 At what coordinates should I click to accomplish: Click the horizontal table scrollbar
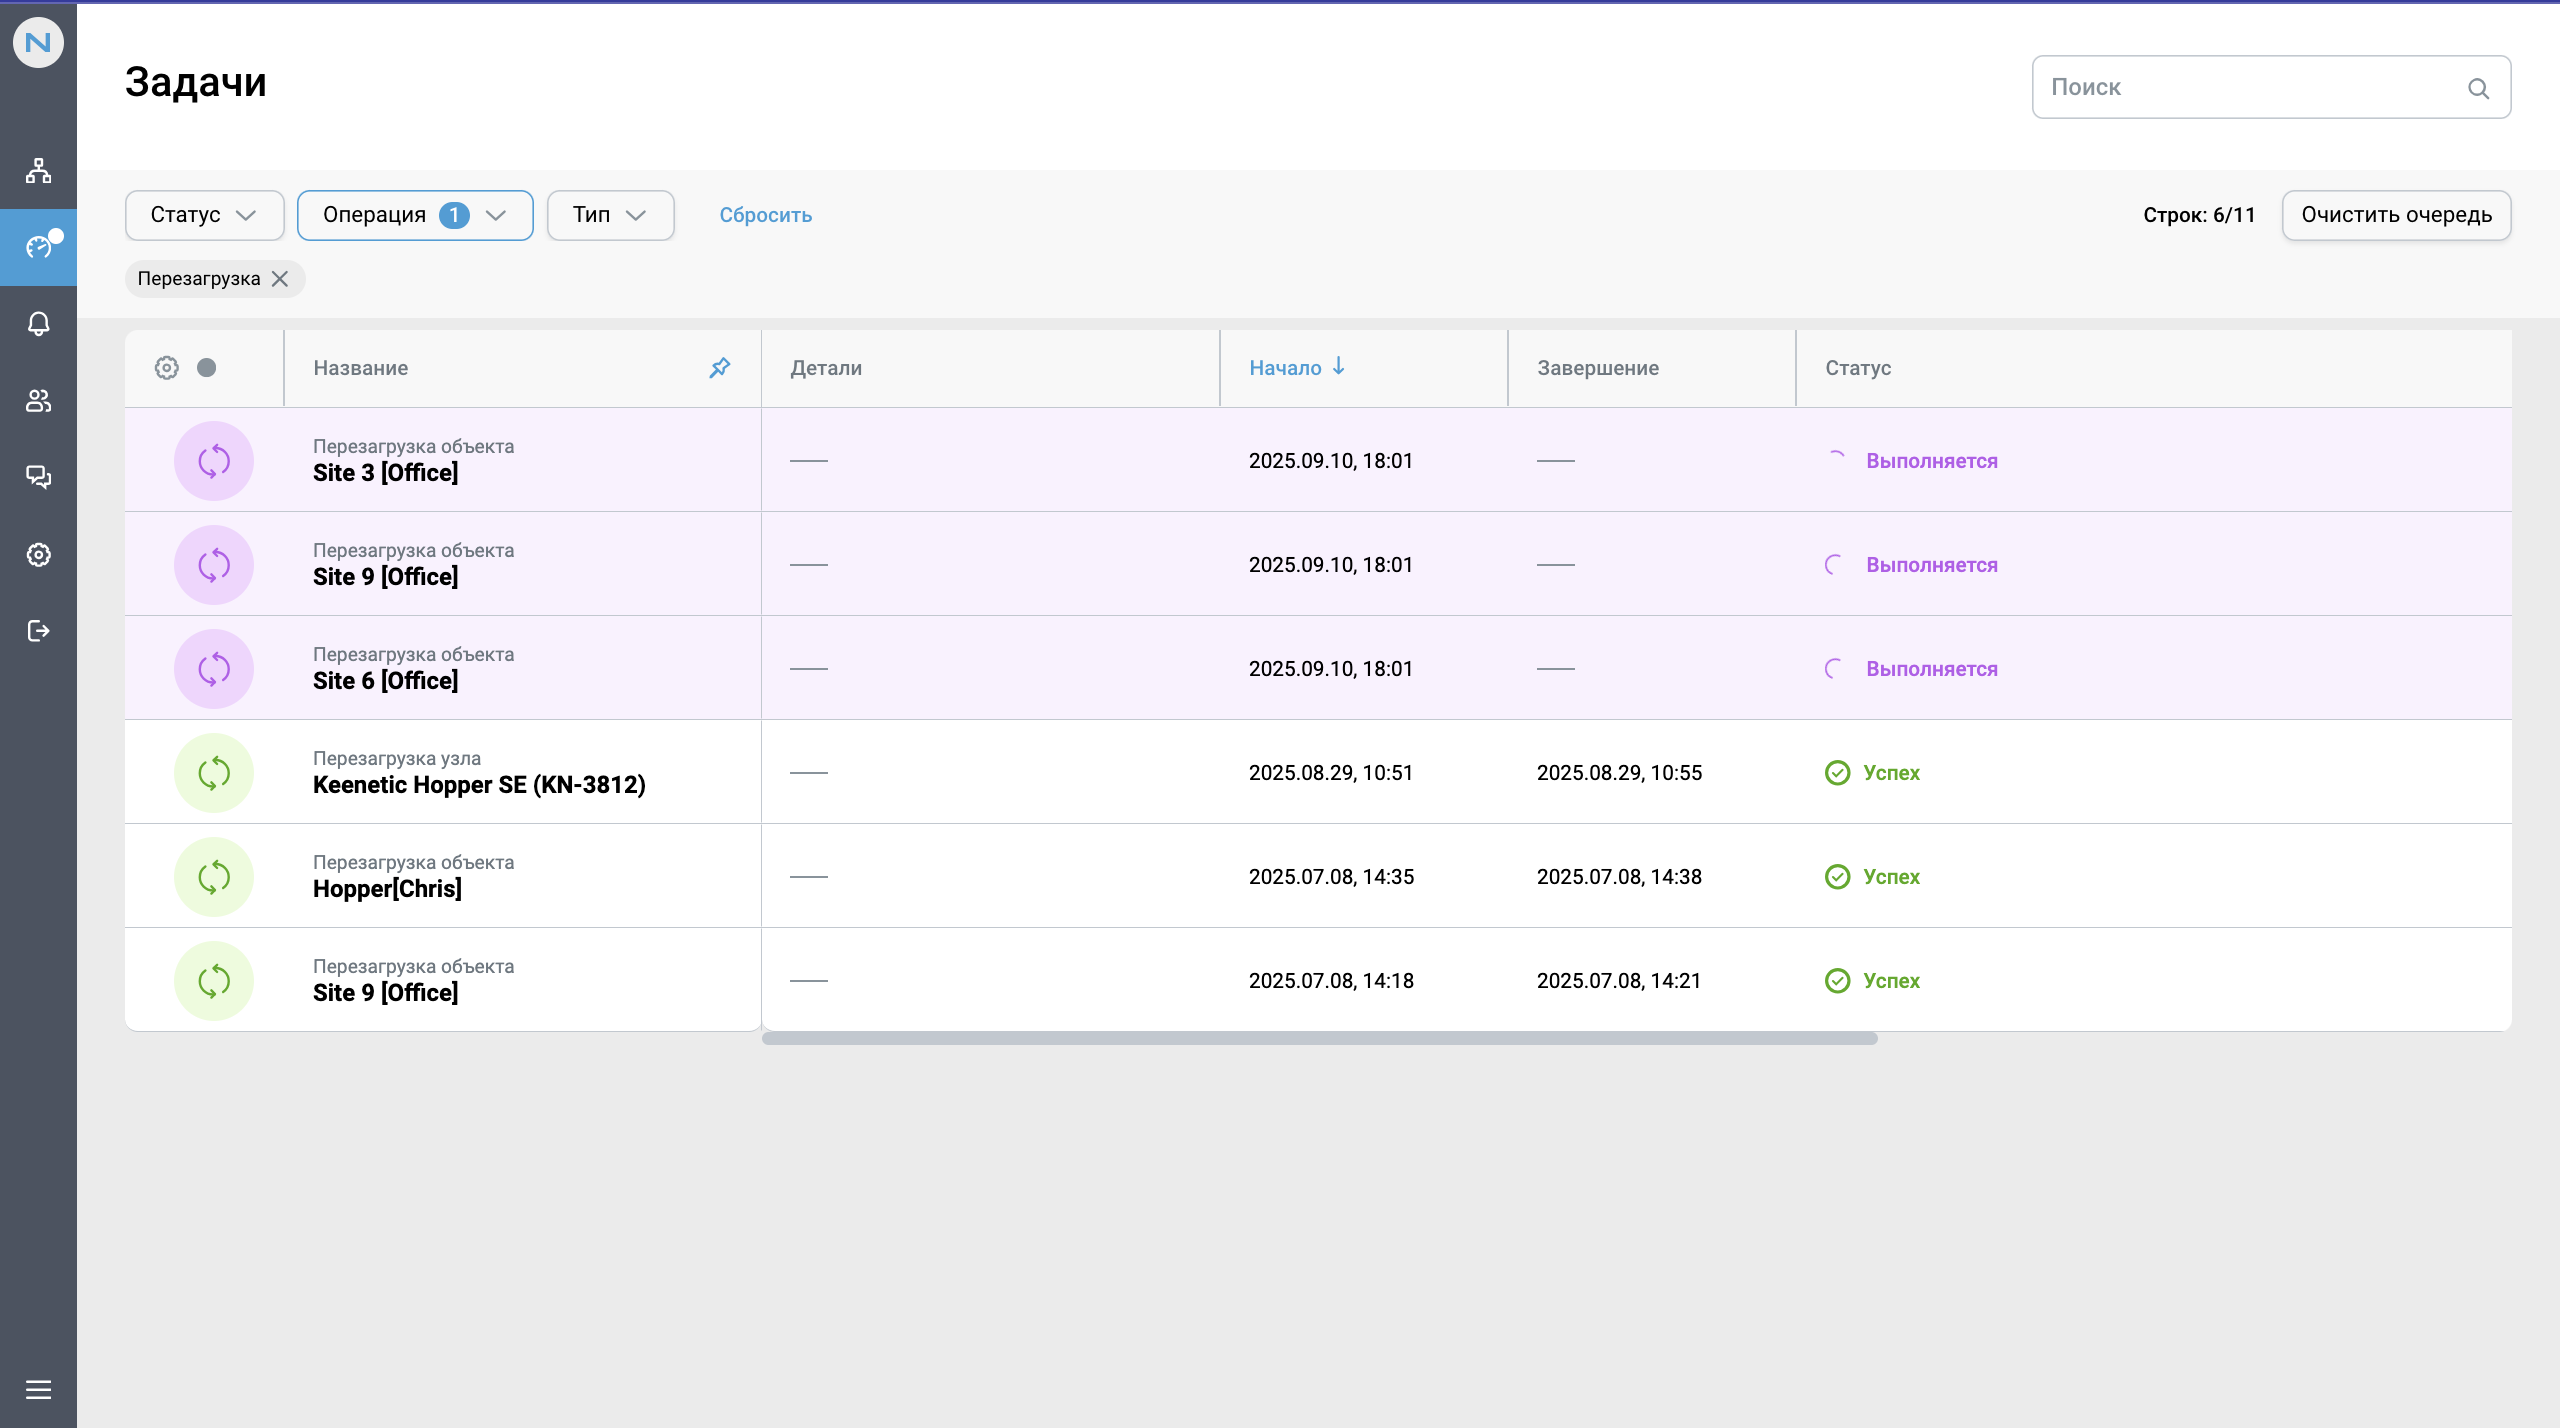pyautogui.click(x=1319, y=1039)
